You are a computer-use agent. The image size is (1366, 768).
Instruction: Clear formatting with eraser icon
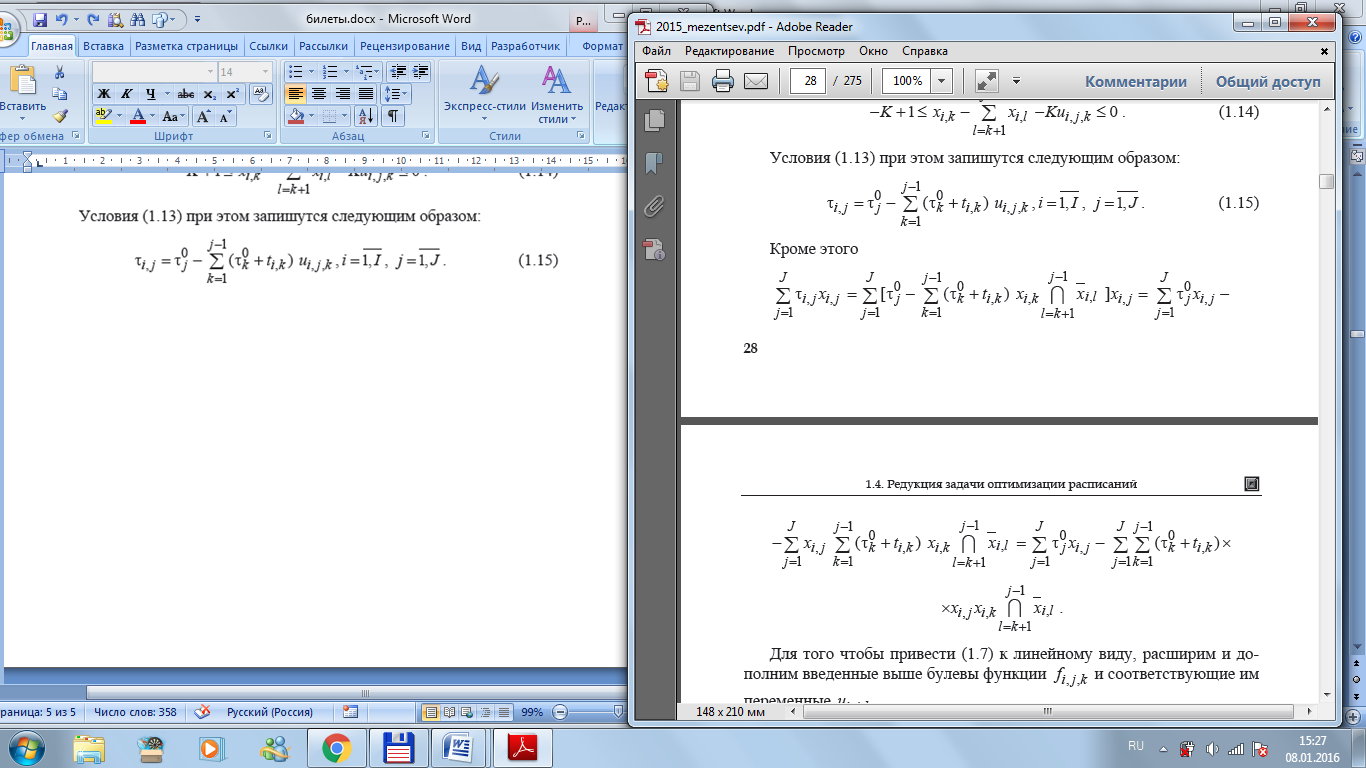260,93
